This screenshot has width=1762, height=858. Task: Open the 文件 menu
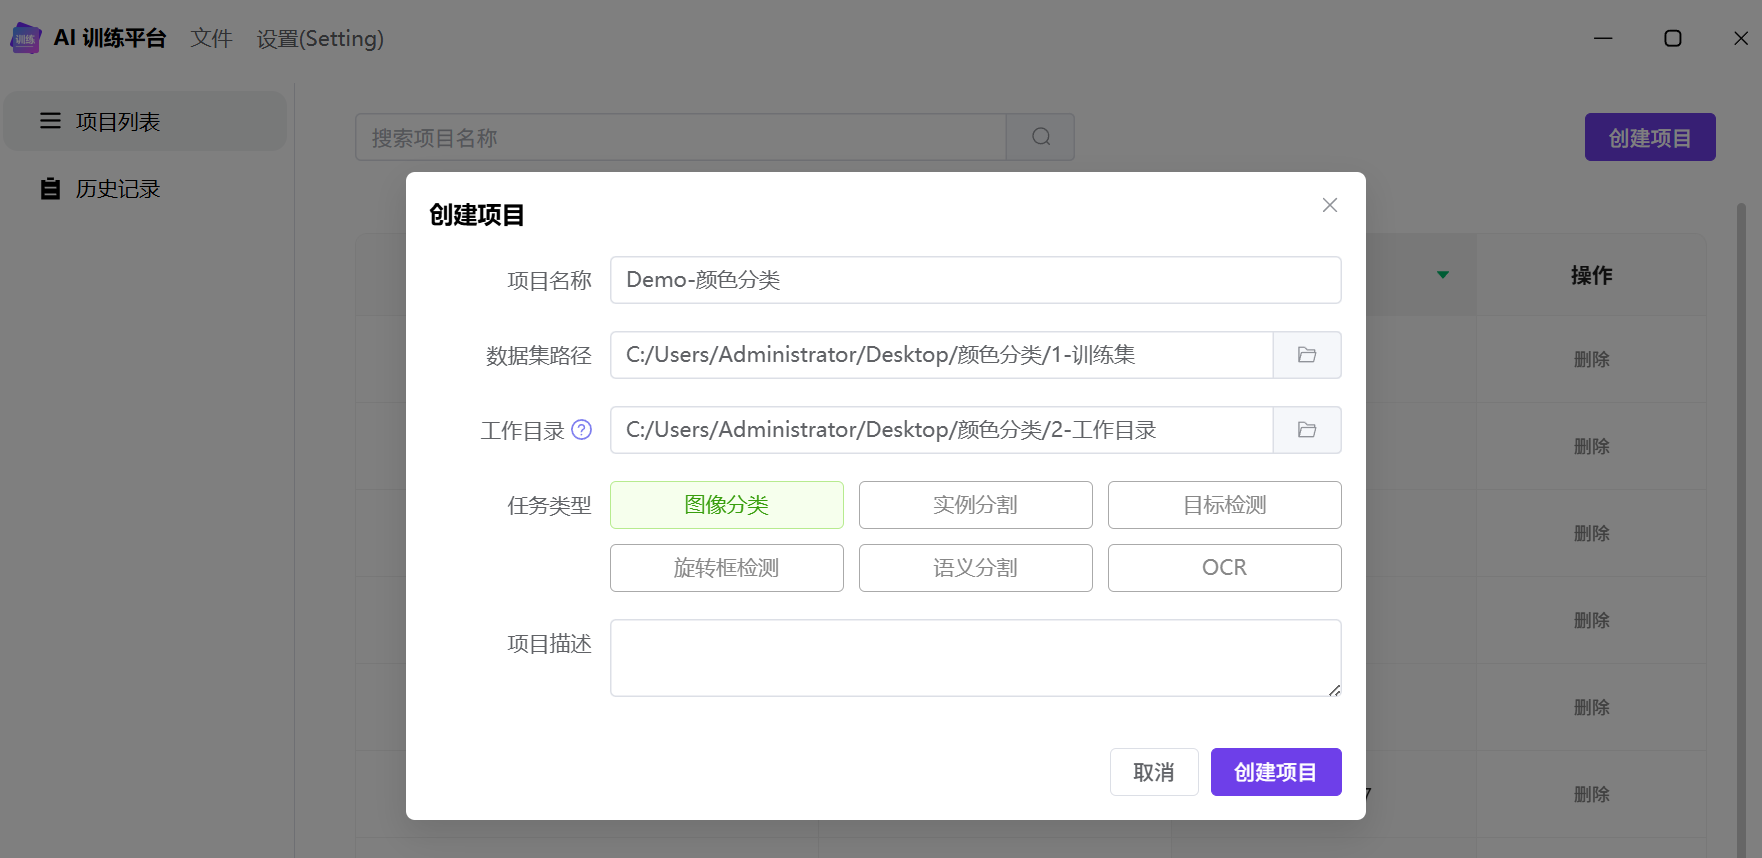point(211,39)
